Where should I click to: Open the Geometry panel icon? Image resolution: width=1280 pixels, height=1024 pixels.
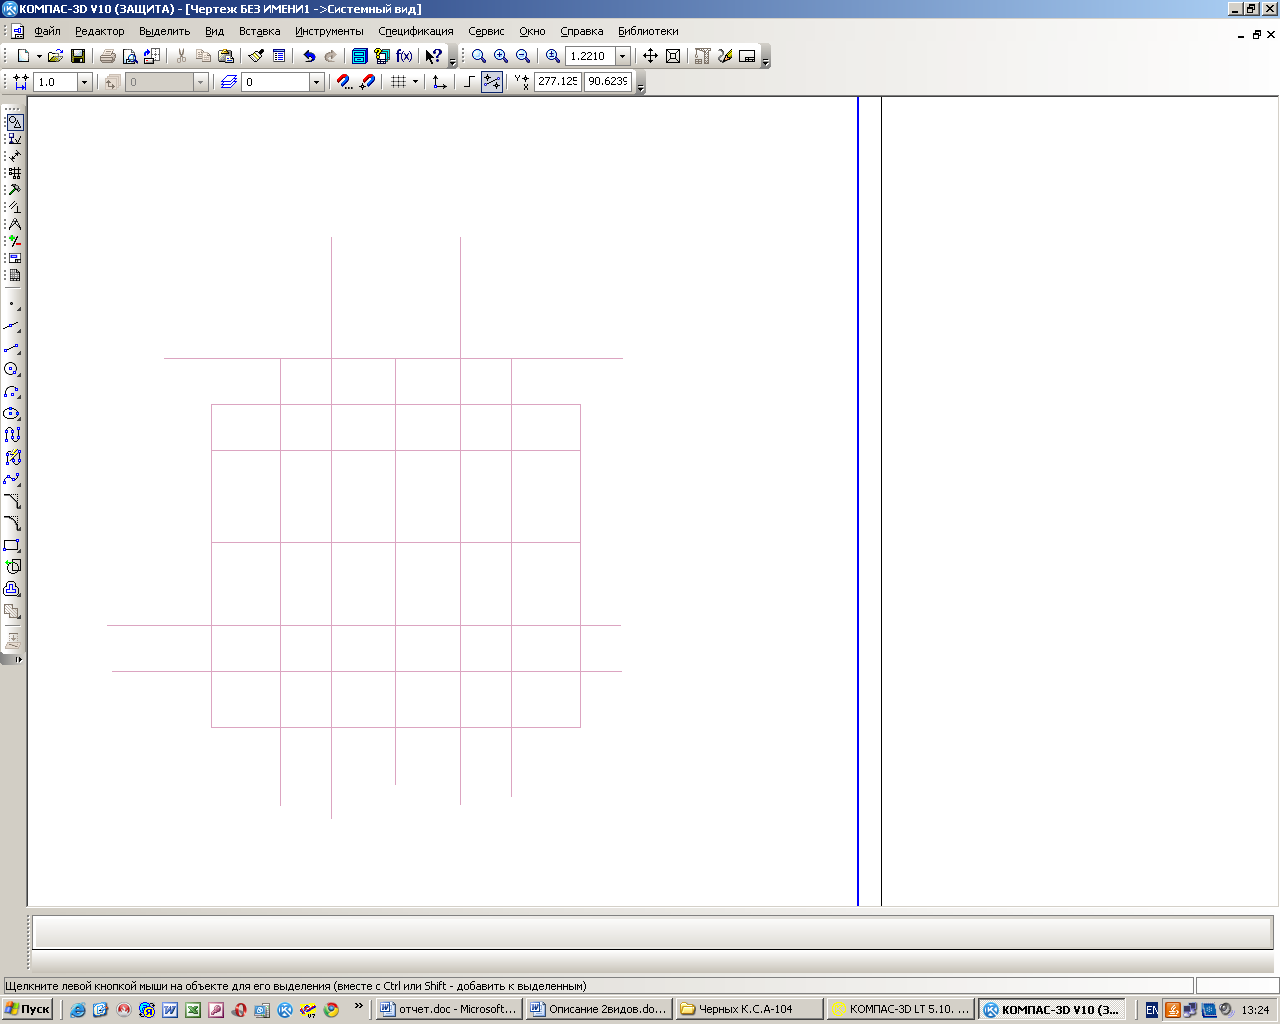(x=14, y=122)
